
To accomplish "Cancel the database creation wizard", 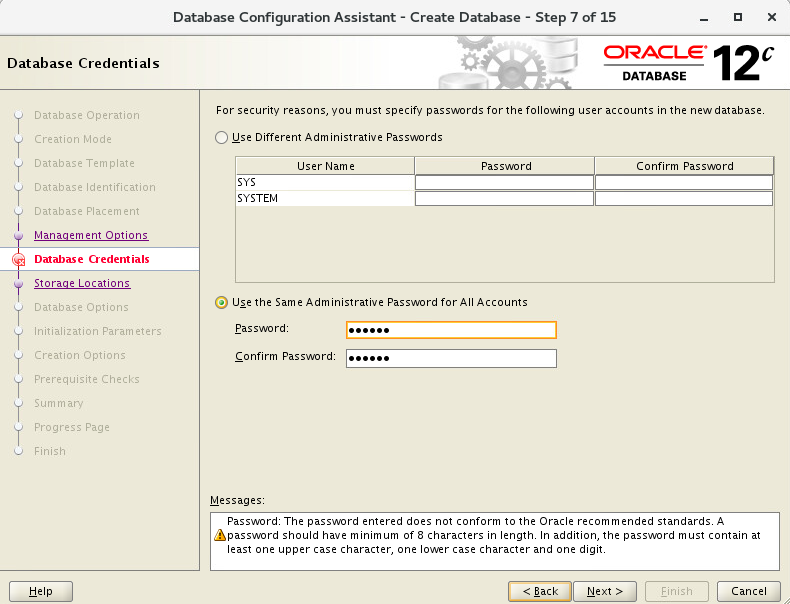I will tap(748, 591).
